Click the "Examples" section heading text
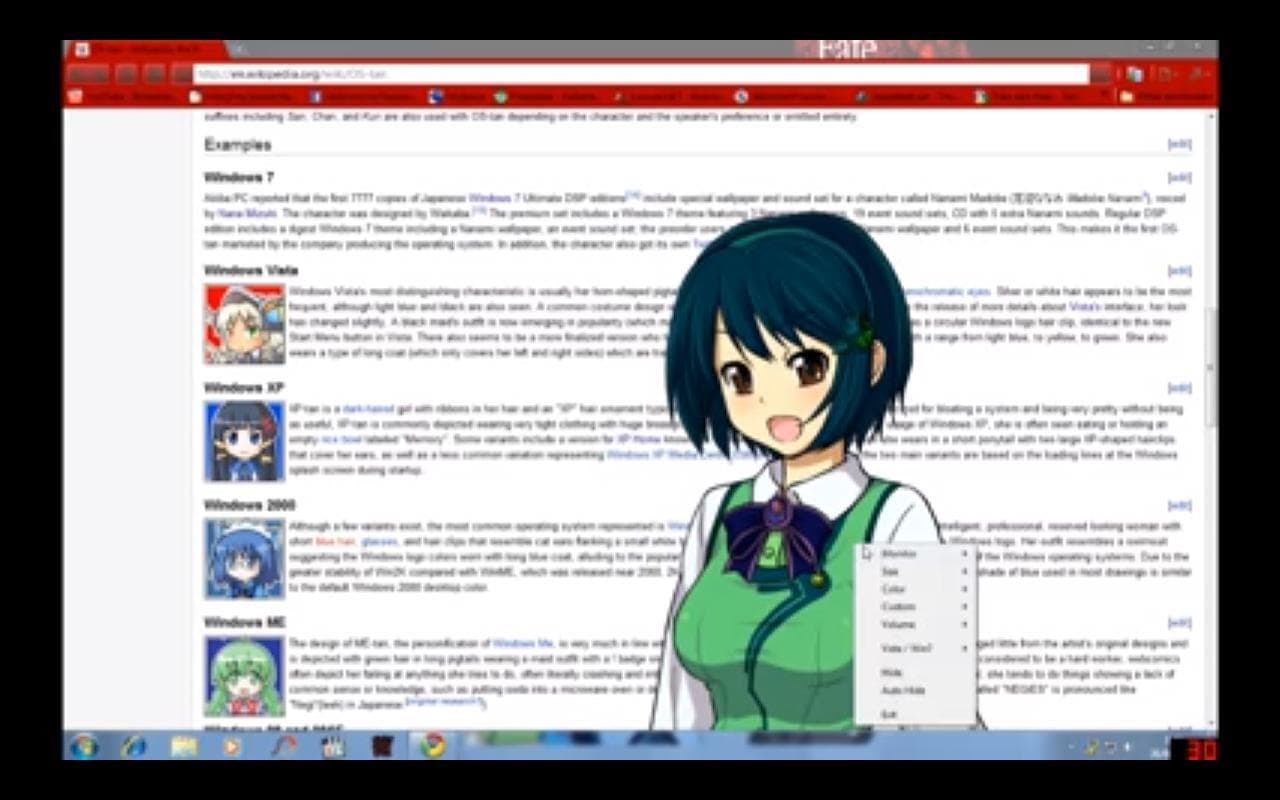Image resolution: width=1280 pixels, height=800 pixels. (x=238, y=145)
